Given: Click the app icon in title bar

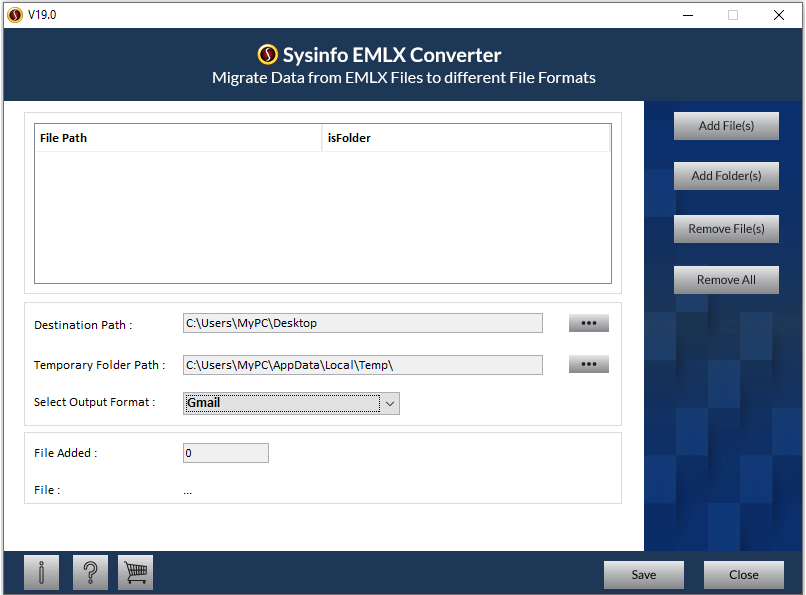Looking at the screenshot, I should pos(15,15).
